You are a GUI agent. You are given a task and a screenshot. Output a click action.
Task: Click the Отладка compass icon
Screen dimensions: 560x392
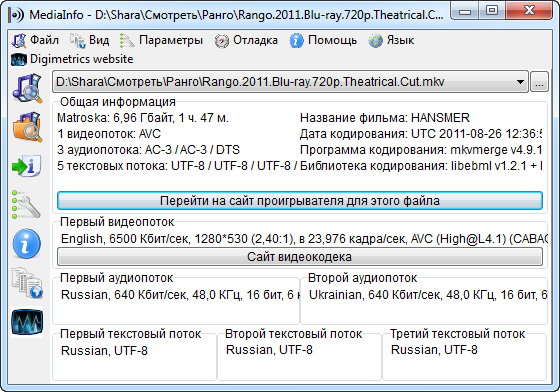click(x=221, y=41)
